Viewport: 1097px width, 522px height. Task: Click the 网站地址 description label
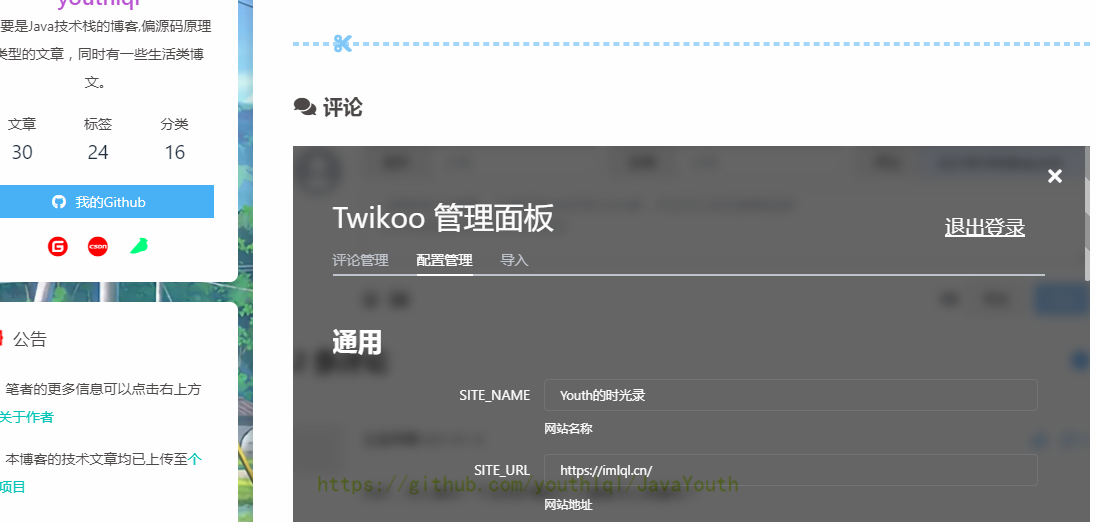(x=568, y=505)
